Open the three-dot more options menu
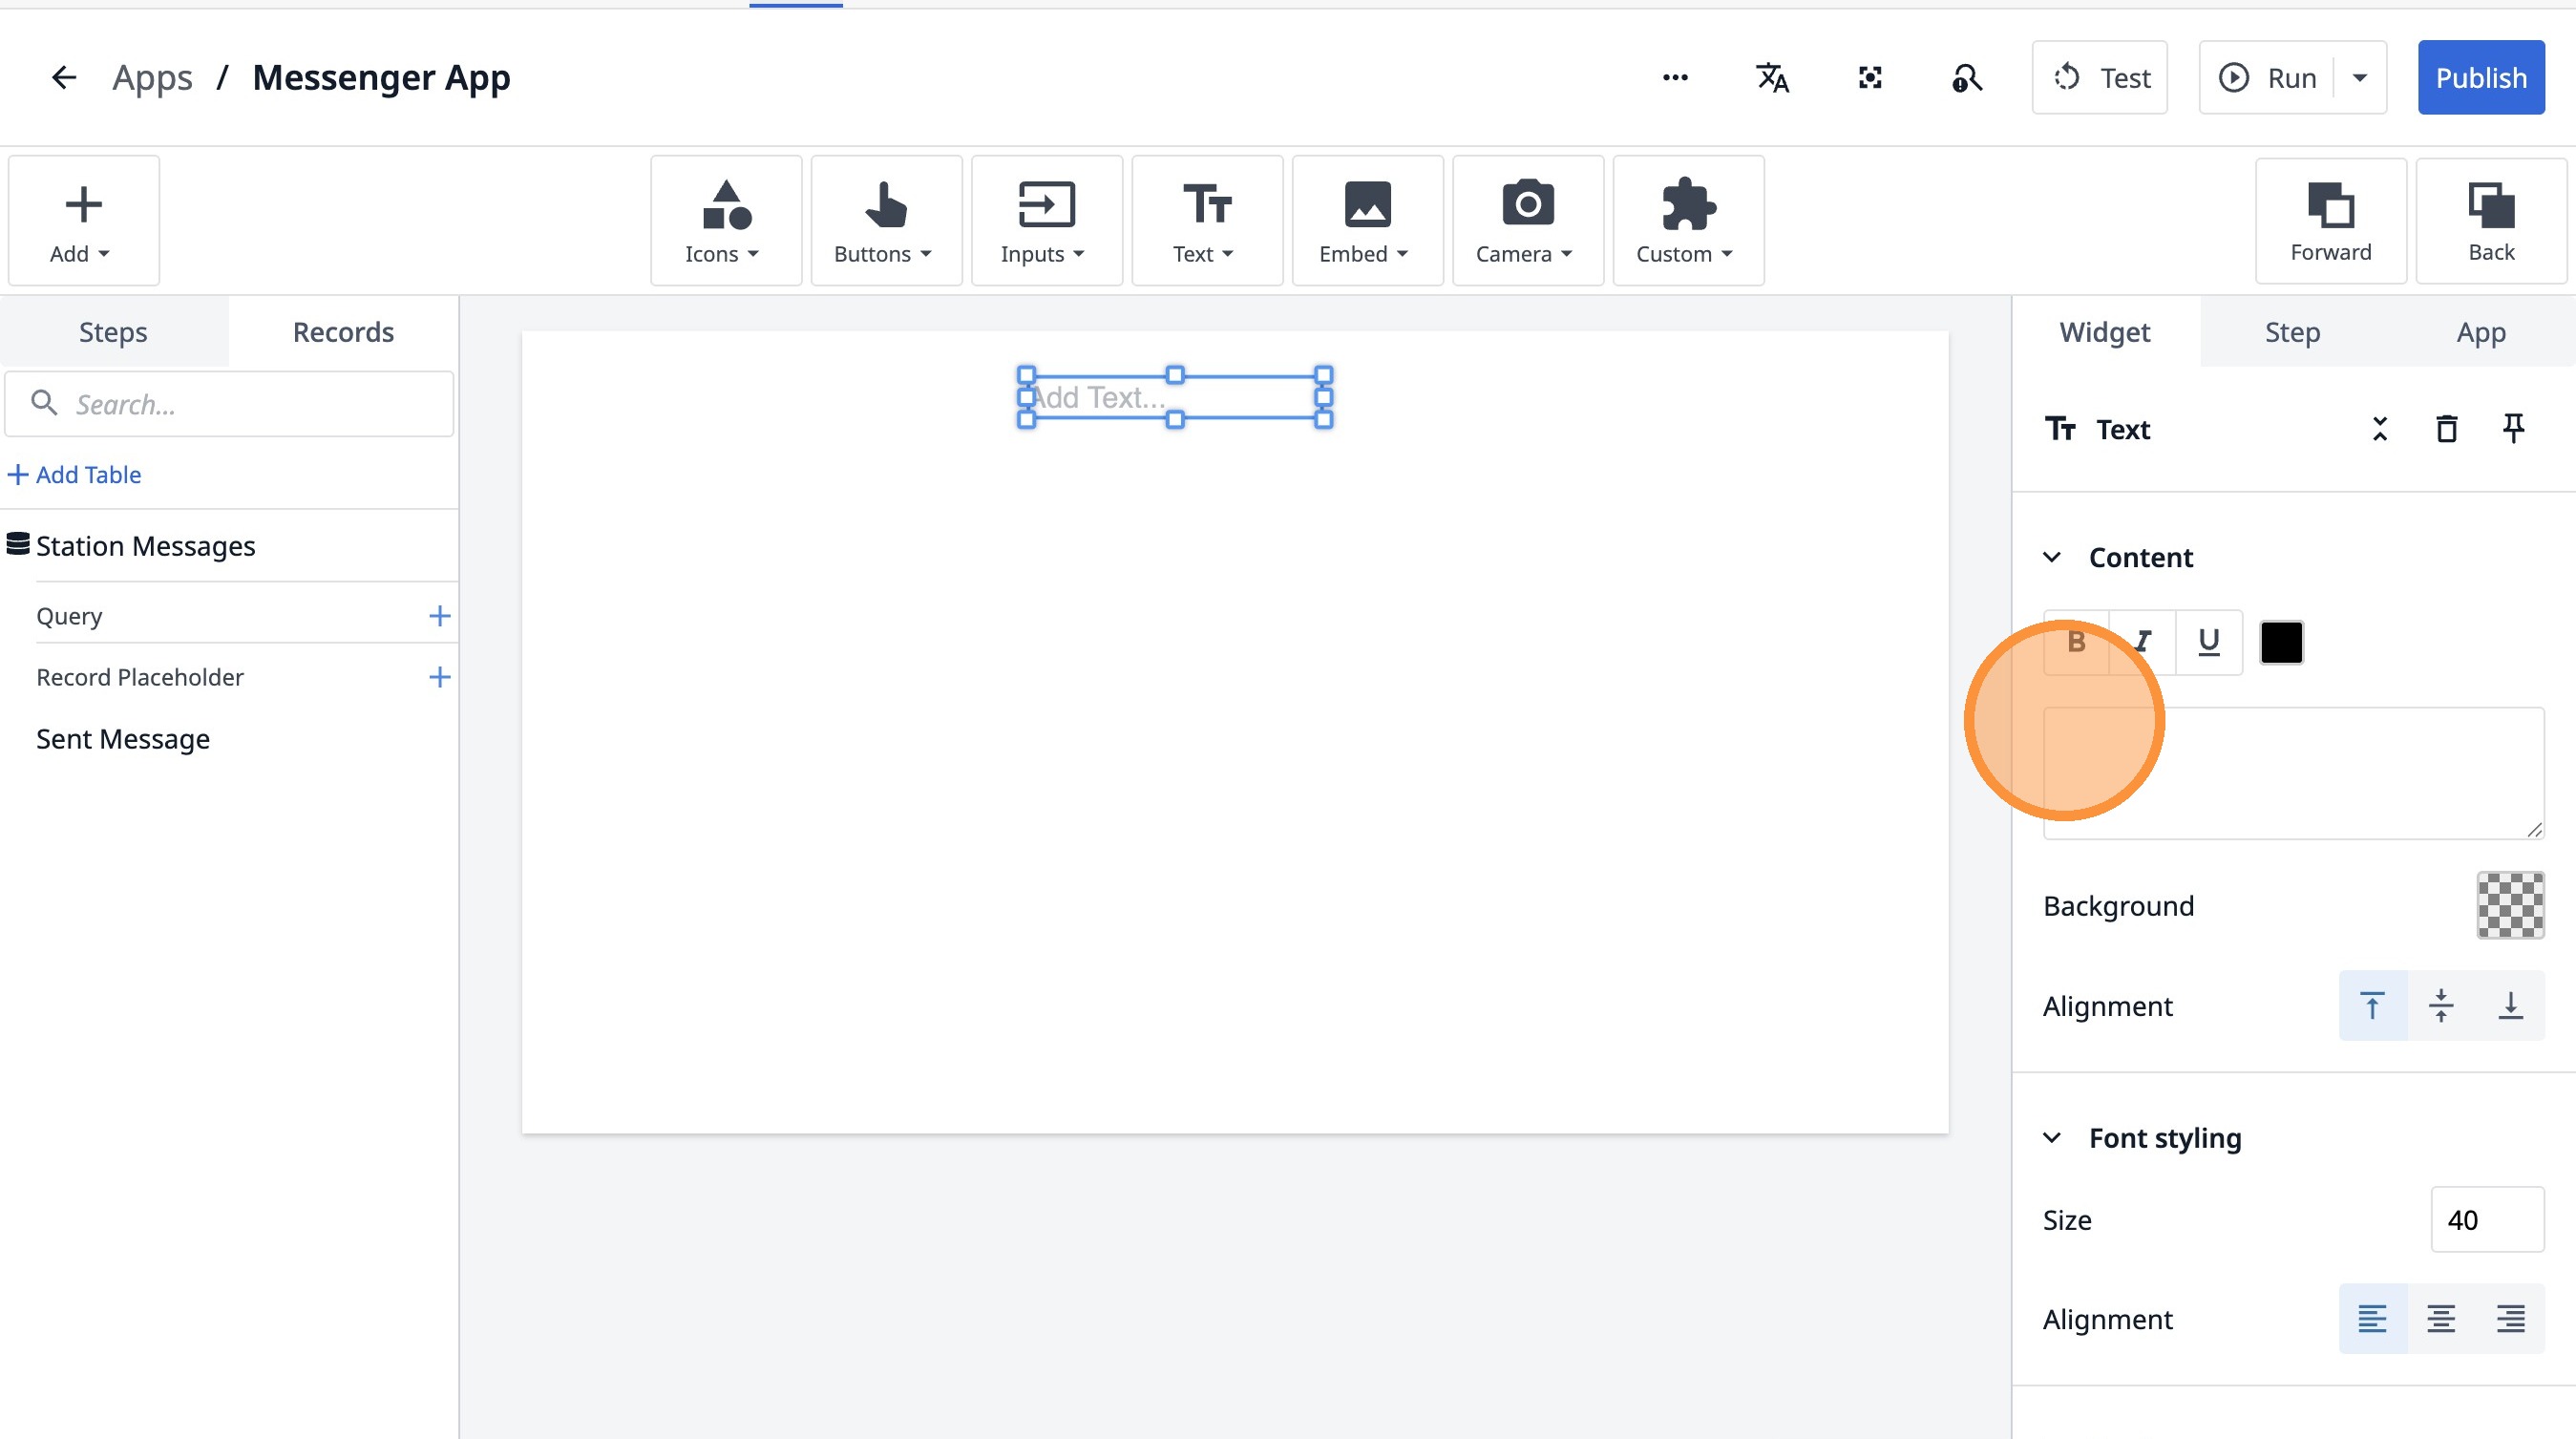The image size is (2576, 1439). [x=1675, y=78]
